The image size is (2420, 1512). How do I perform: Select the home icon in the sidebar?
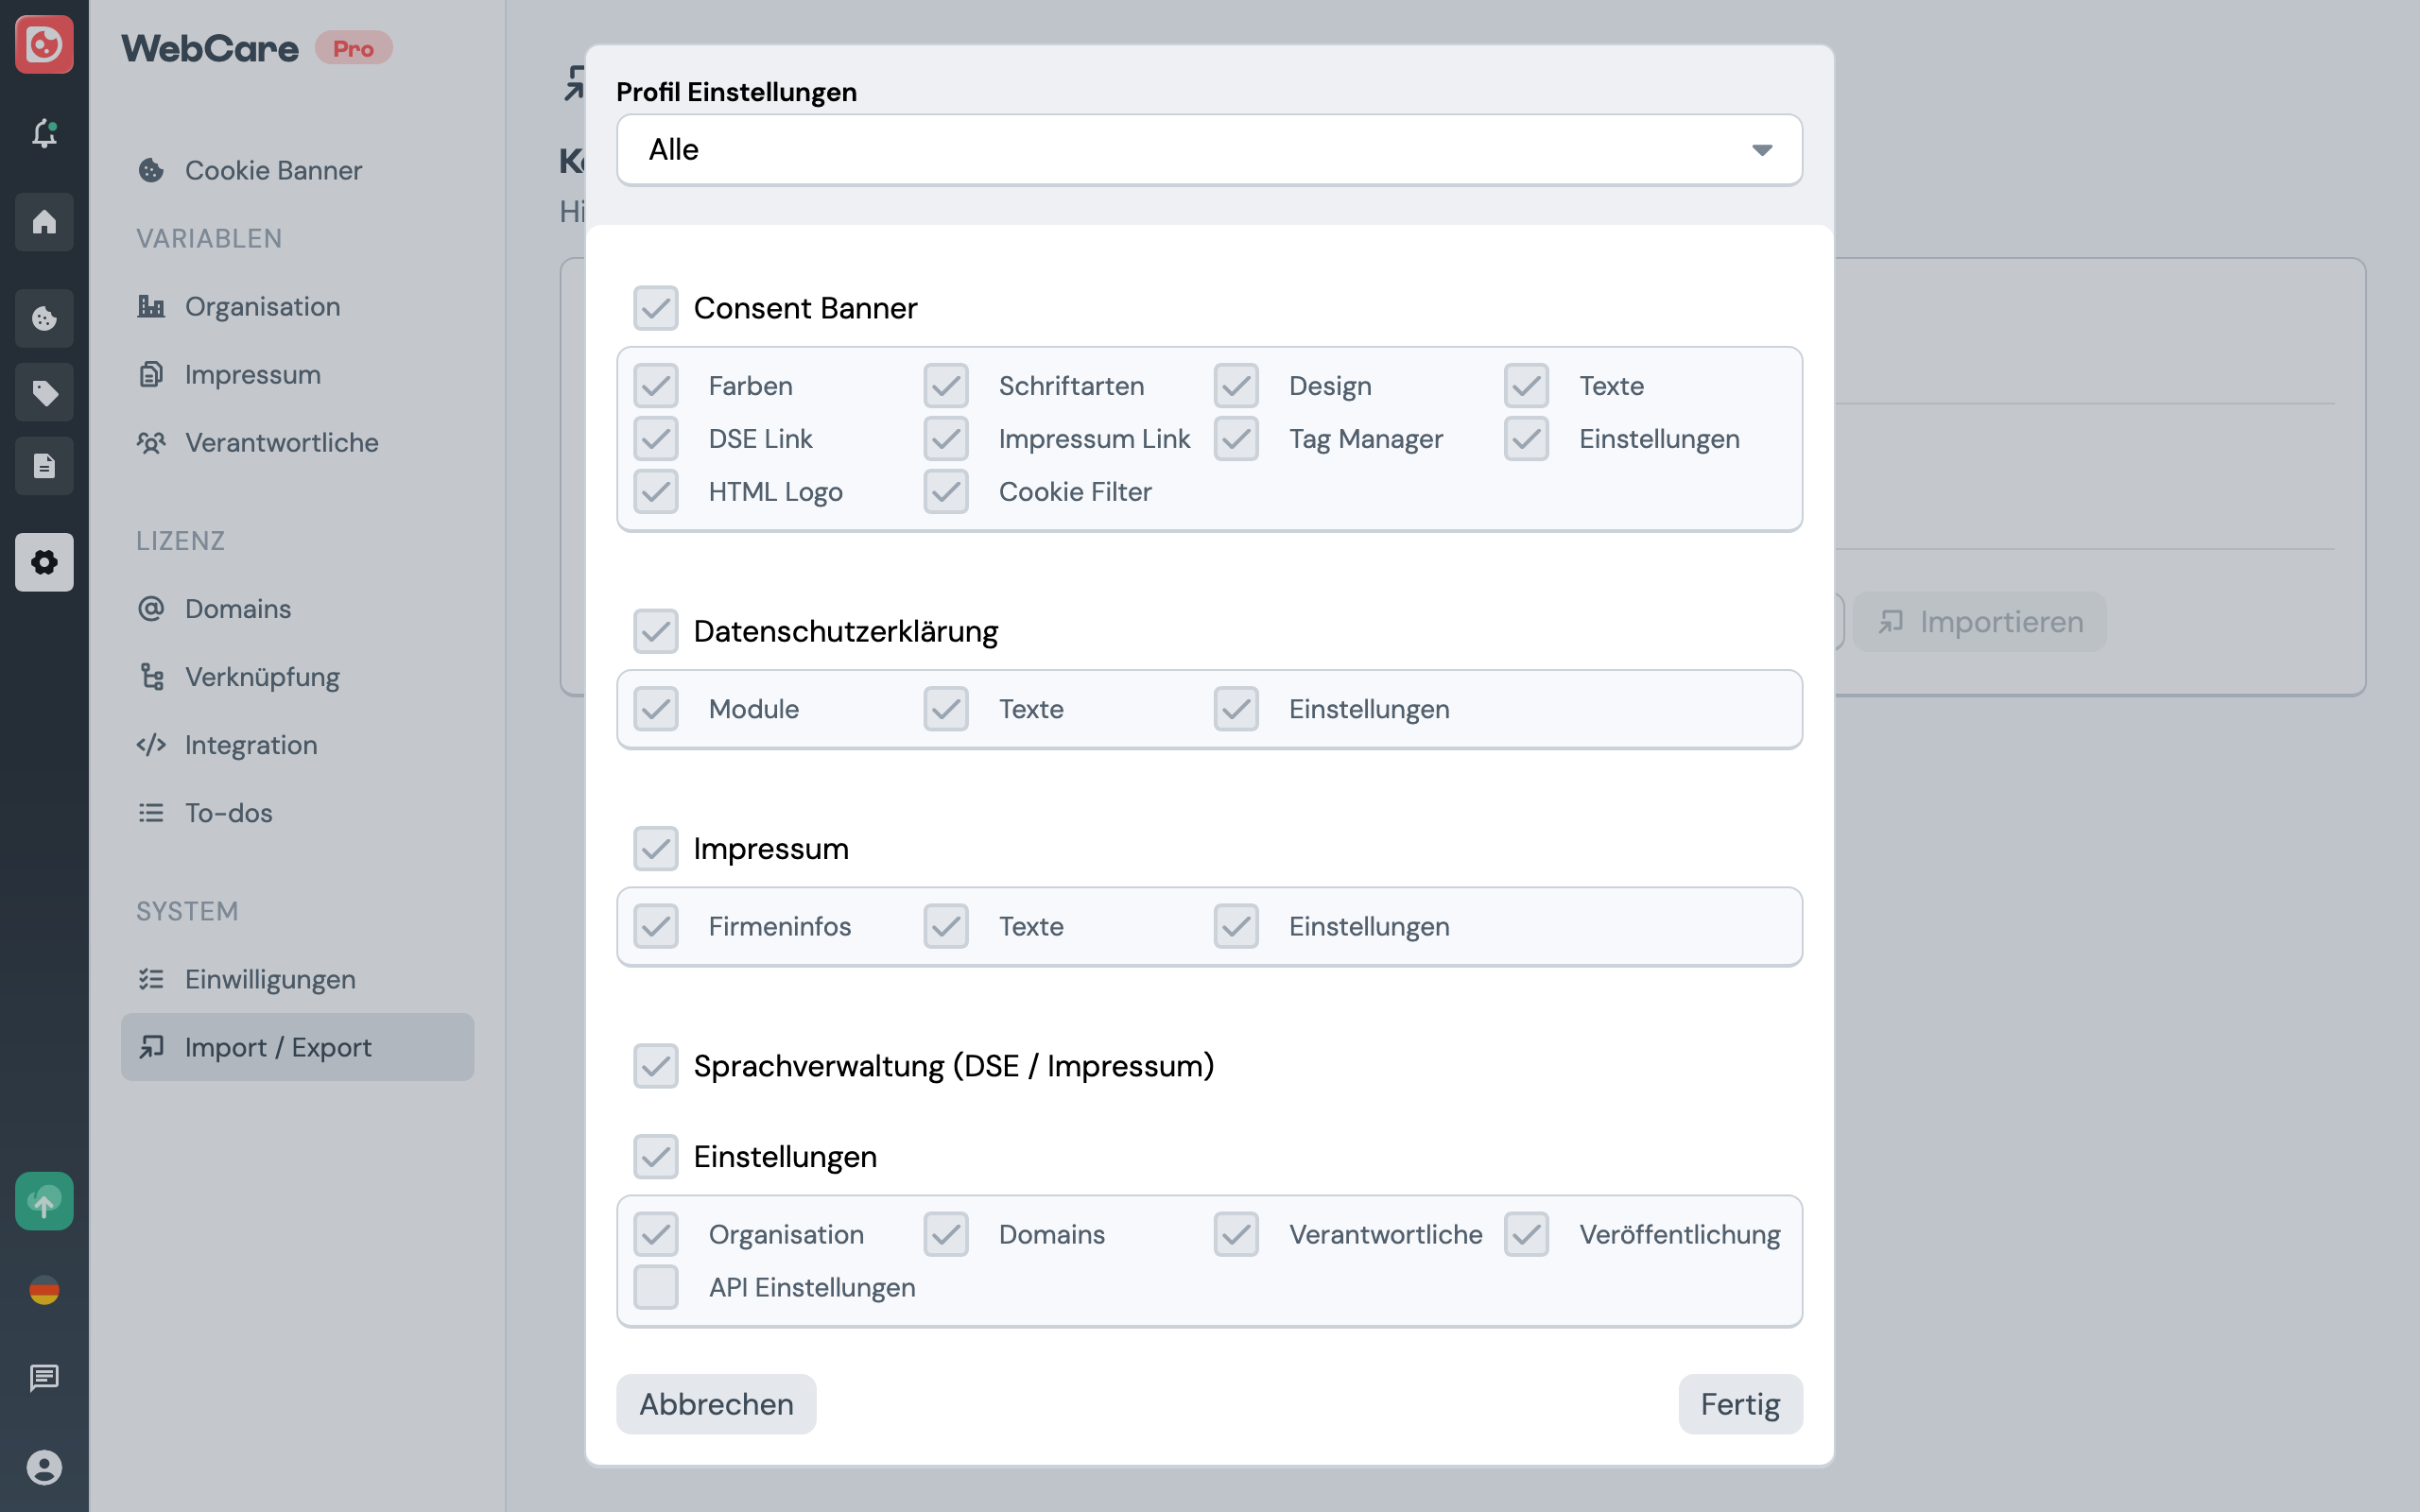[44, 222]
